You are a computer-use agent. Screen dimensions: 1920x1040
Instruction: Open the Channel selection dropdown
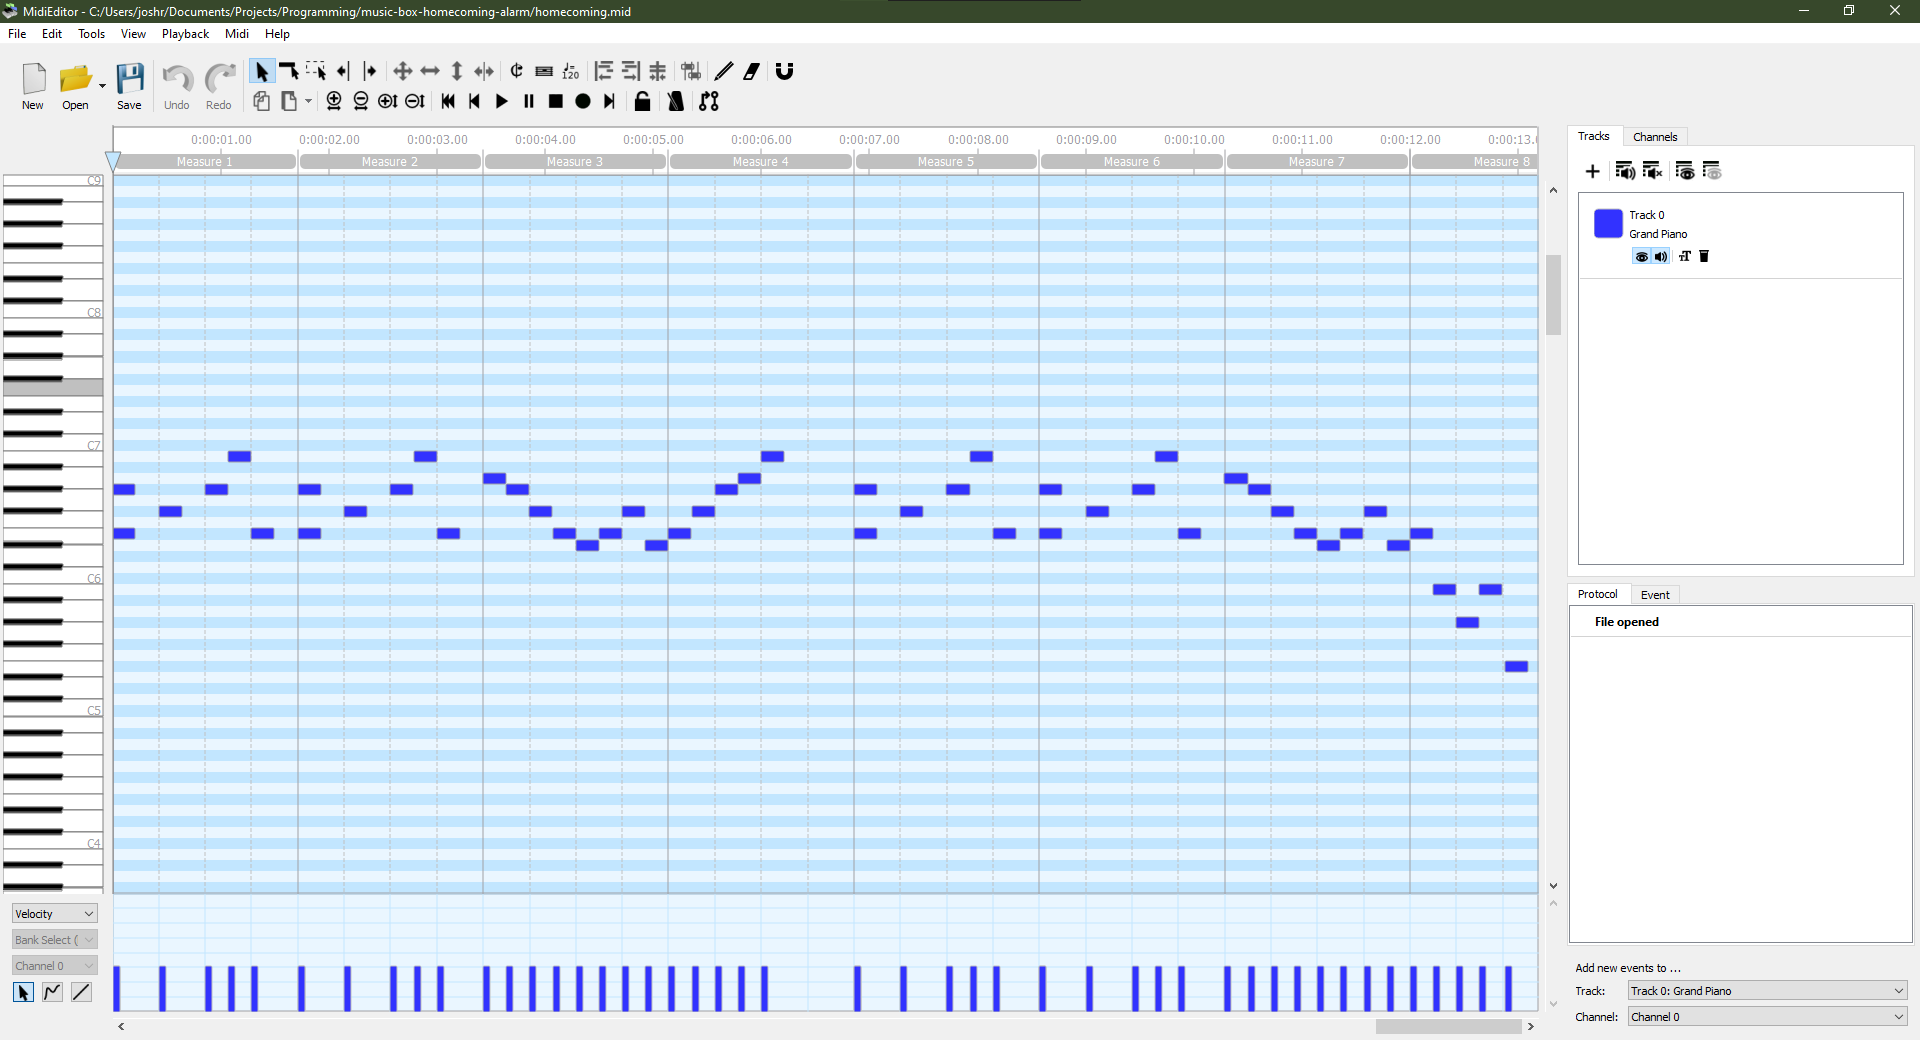click(53, 965)
